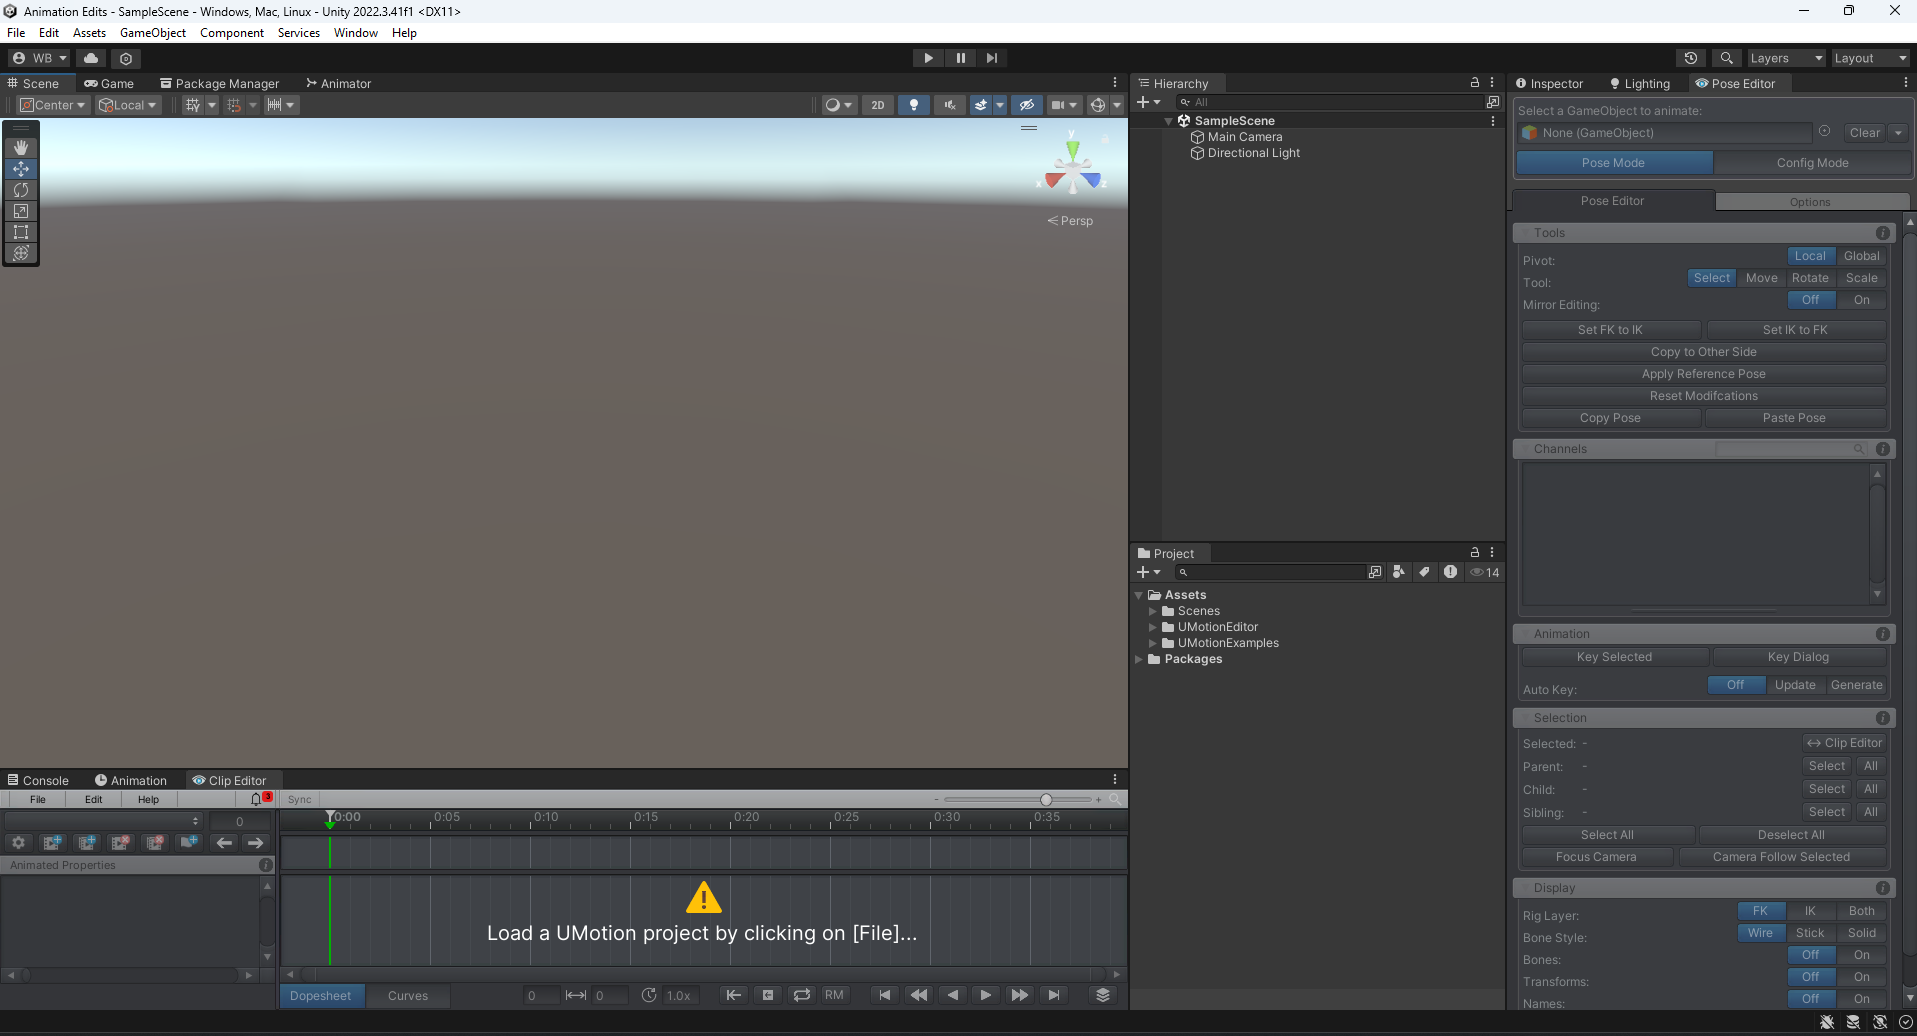
Task: Click Focus Camera button
Action: coord(1596,857)
